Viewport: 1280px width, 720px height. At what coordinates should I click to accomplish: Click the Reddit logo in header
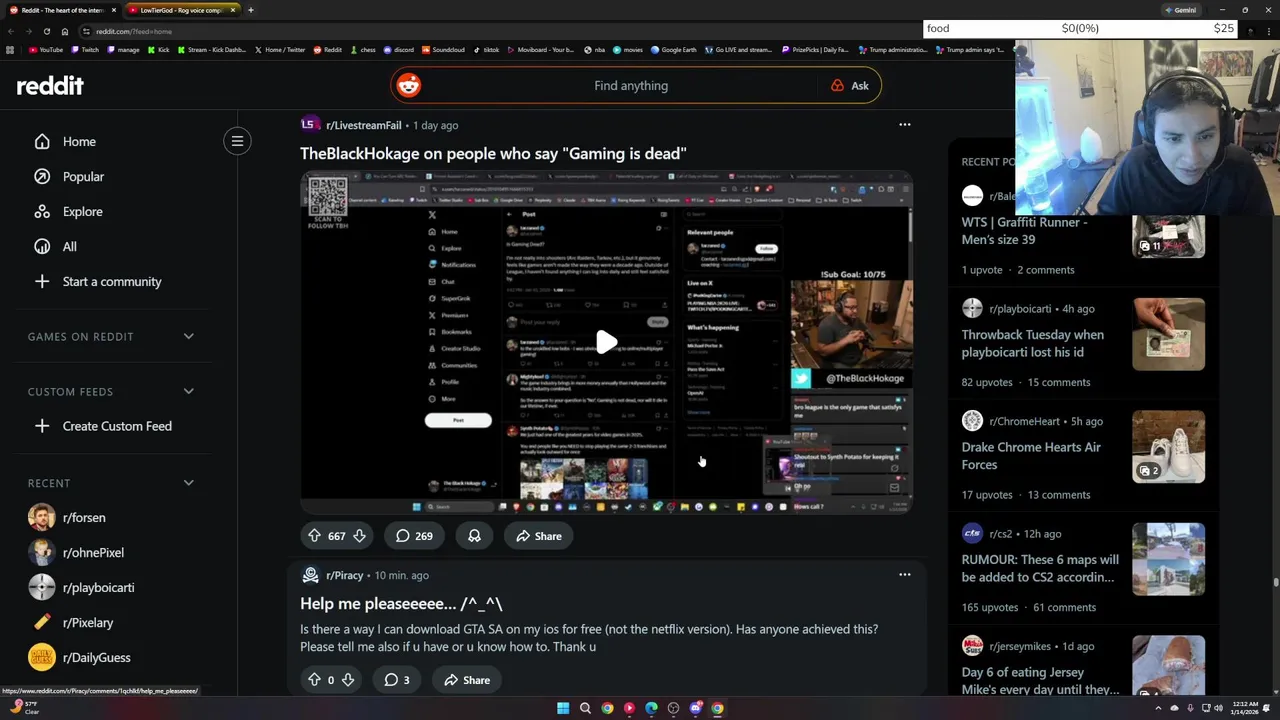click(x=50, y=86)
